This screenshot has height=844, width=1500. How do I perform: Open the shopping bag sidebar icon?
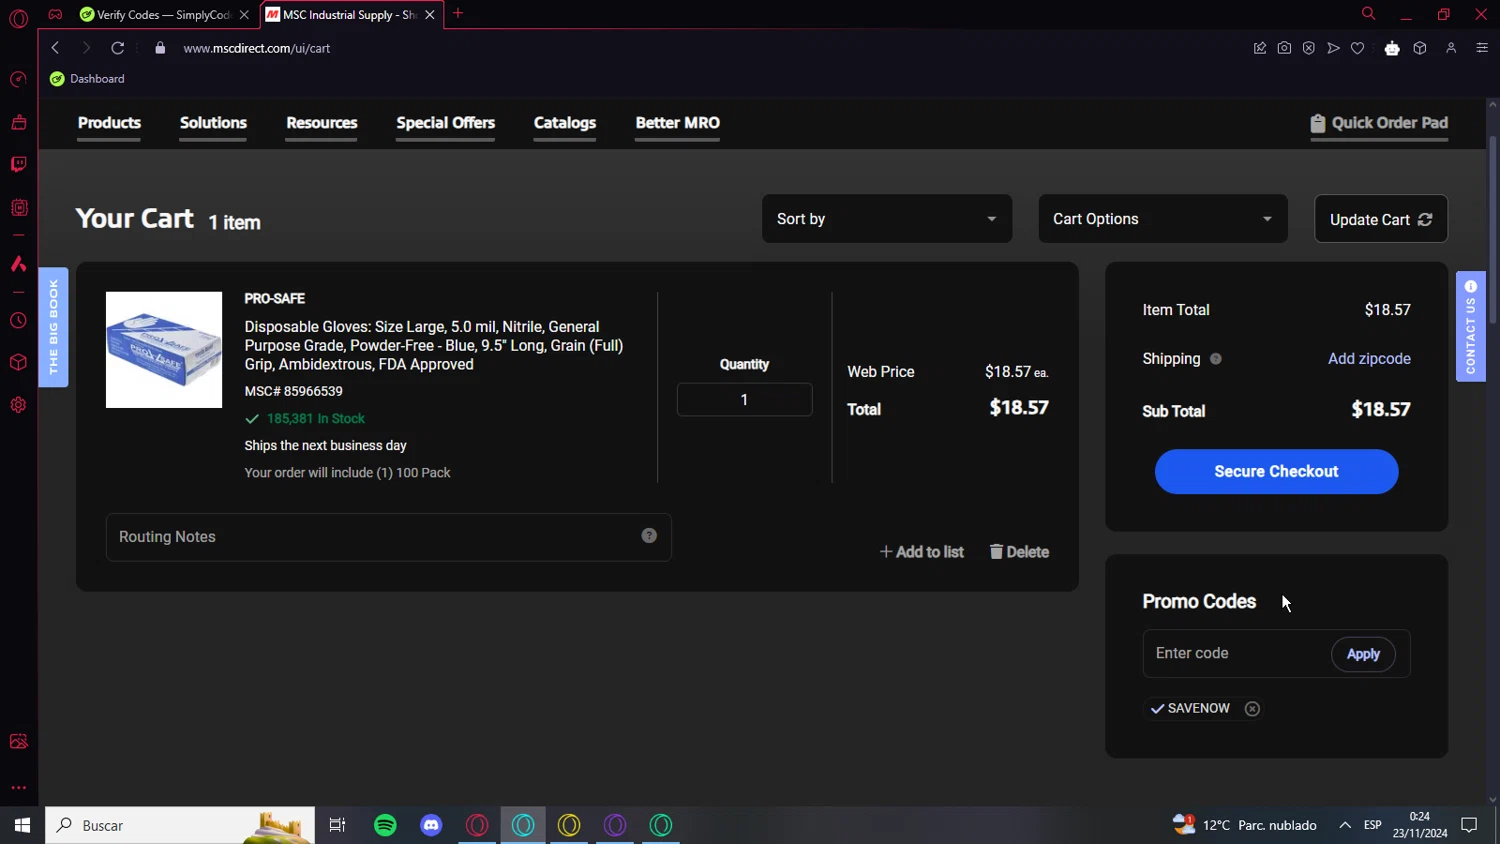coord(18,122)
